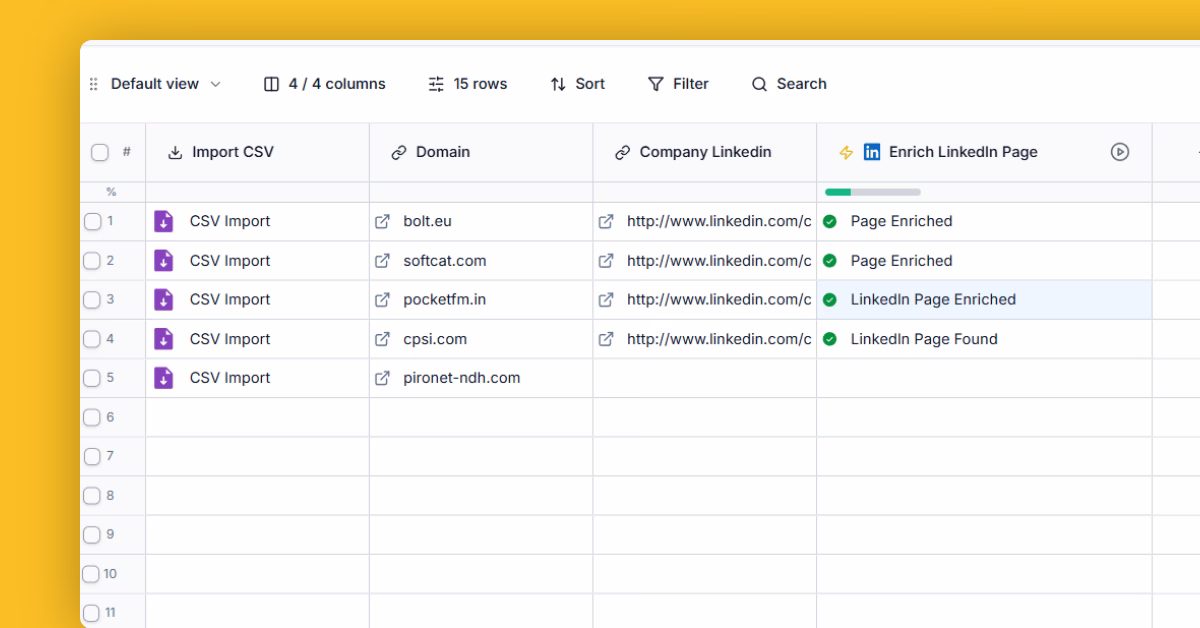1200x628 pixels.
Task: Click the purple CSV file icon in row 3
Action: coord(163,299)
